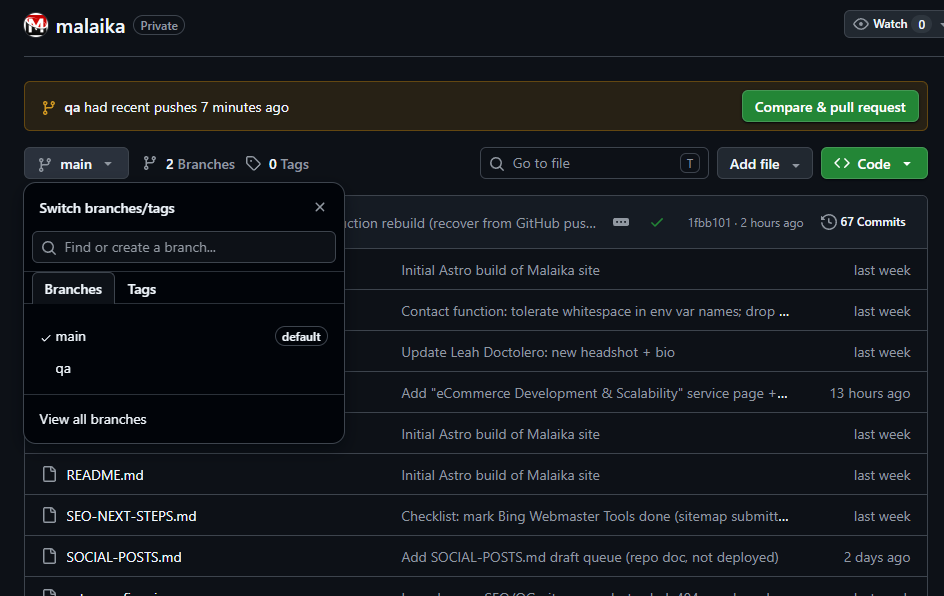Open commit 'Contact function: tolerate whitespace'
Viewport: 944px width, 596px height.
point(595,311)
